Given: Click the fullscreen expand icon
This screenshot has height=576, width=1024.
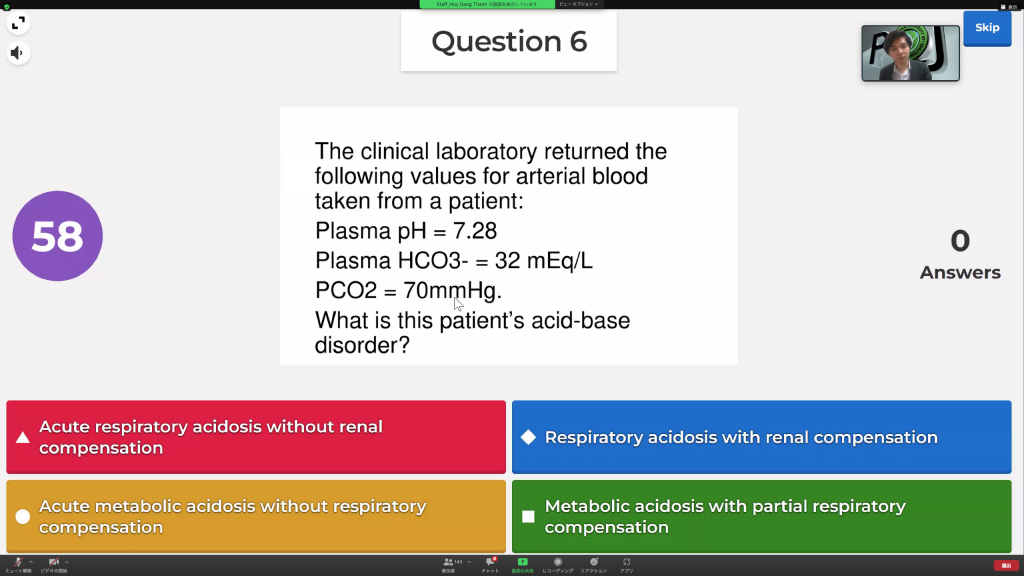Looking at the screenshot, I should (x=18, y=22).
